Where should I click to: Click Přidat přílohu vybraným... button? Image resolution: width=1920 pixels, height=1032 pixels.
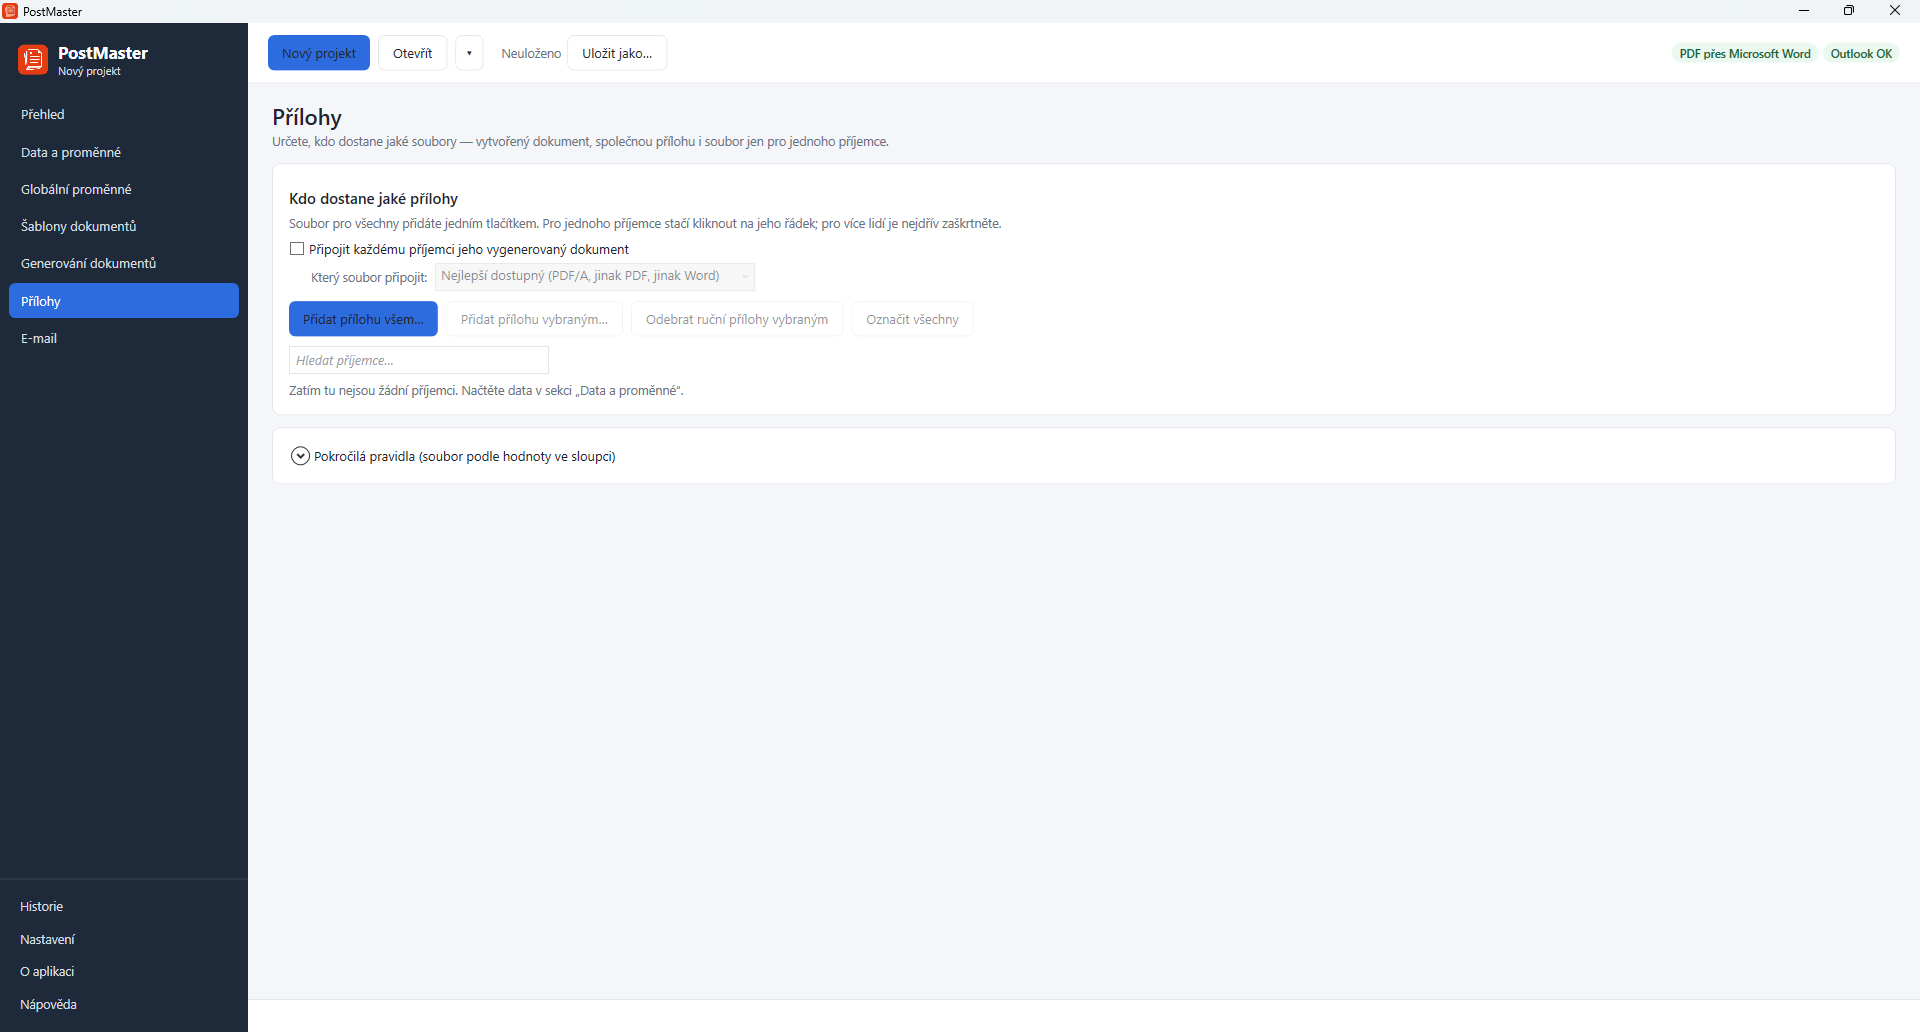[x=534, y=319]
